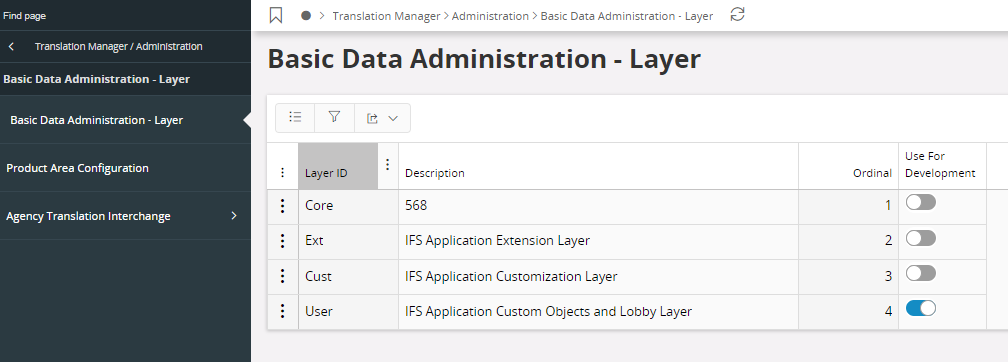Viewport: 1008px width, 362px height.
Task: Click Translation Manager breadcrumb link
Action: [386, 16]
